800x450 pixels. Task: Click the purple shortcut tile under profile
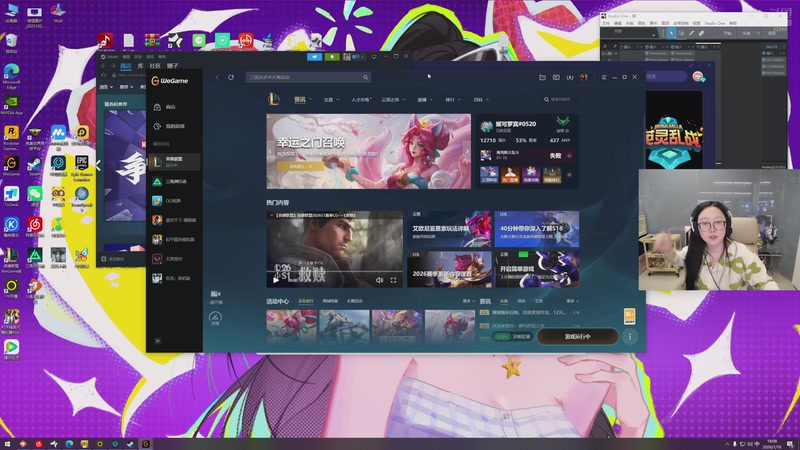[x=531, y=174]
